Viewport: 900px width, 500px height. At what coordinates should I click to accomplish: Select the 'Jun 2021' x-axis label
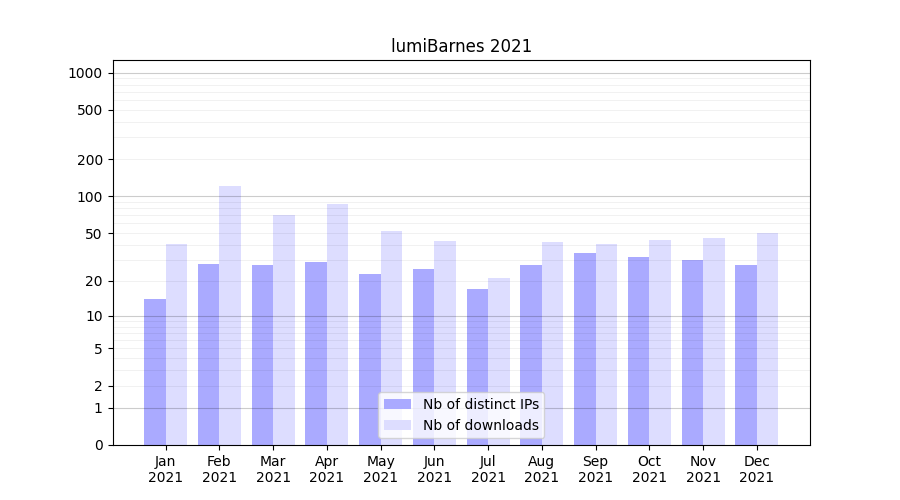434,469
